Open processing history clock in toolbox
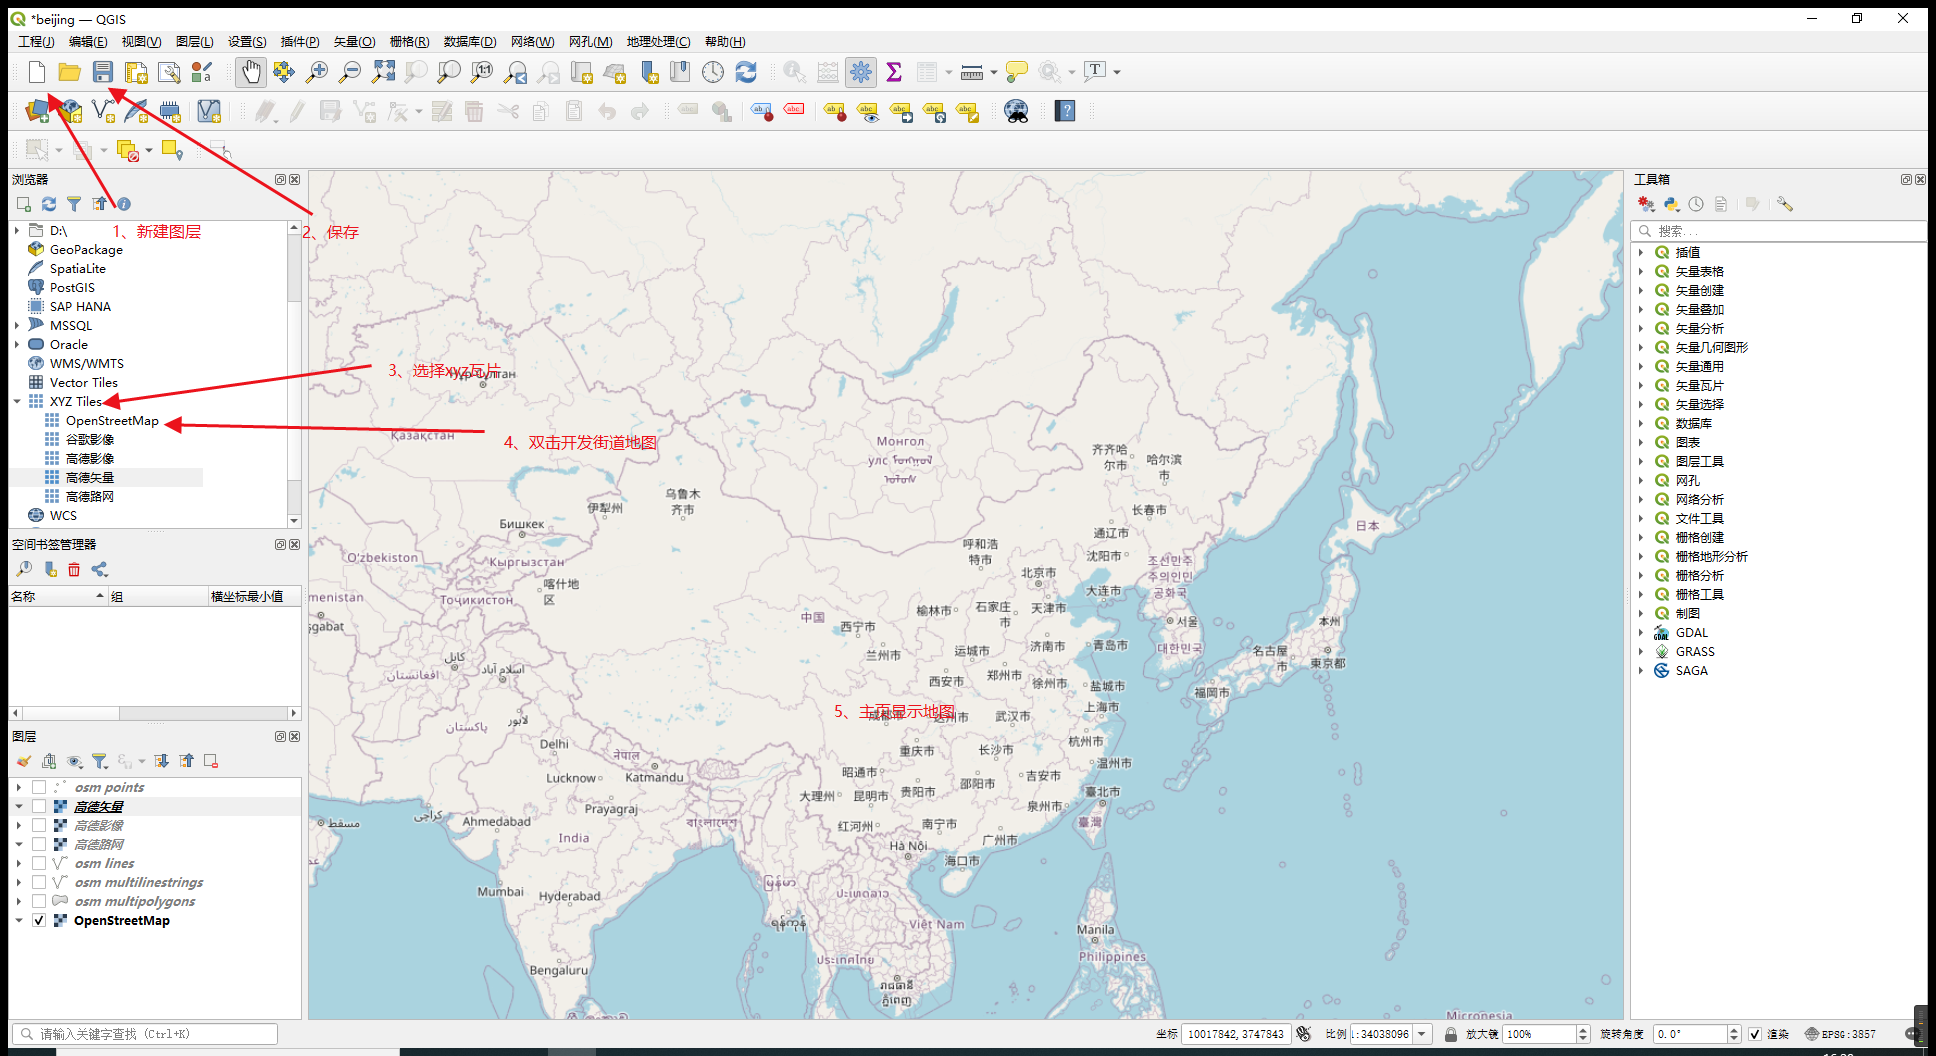 [x=1696, y=204]
